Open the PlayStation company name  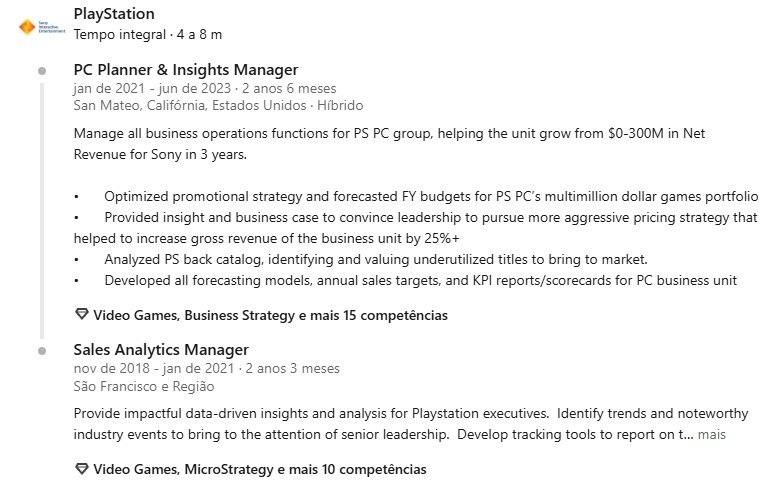114,14
